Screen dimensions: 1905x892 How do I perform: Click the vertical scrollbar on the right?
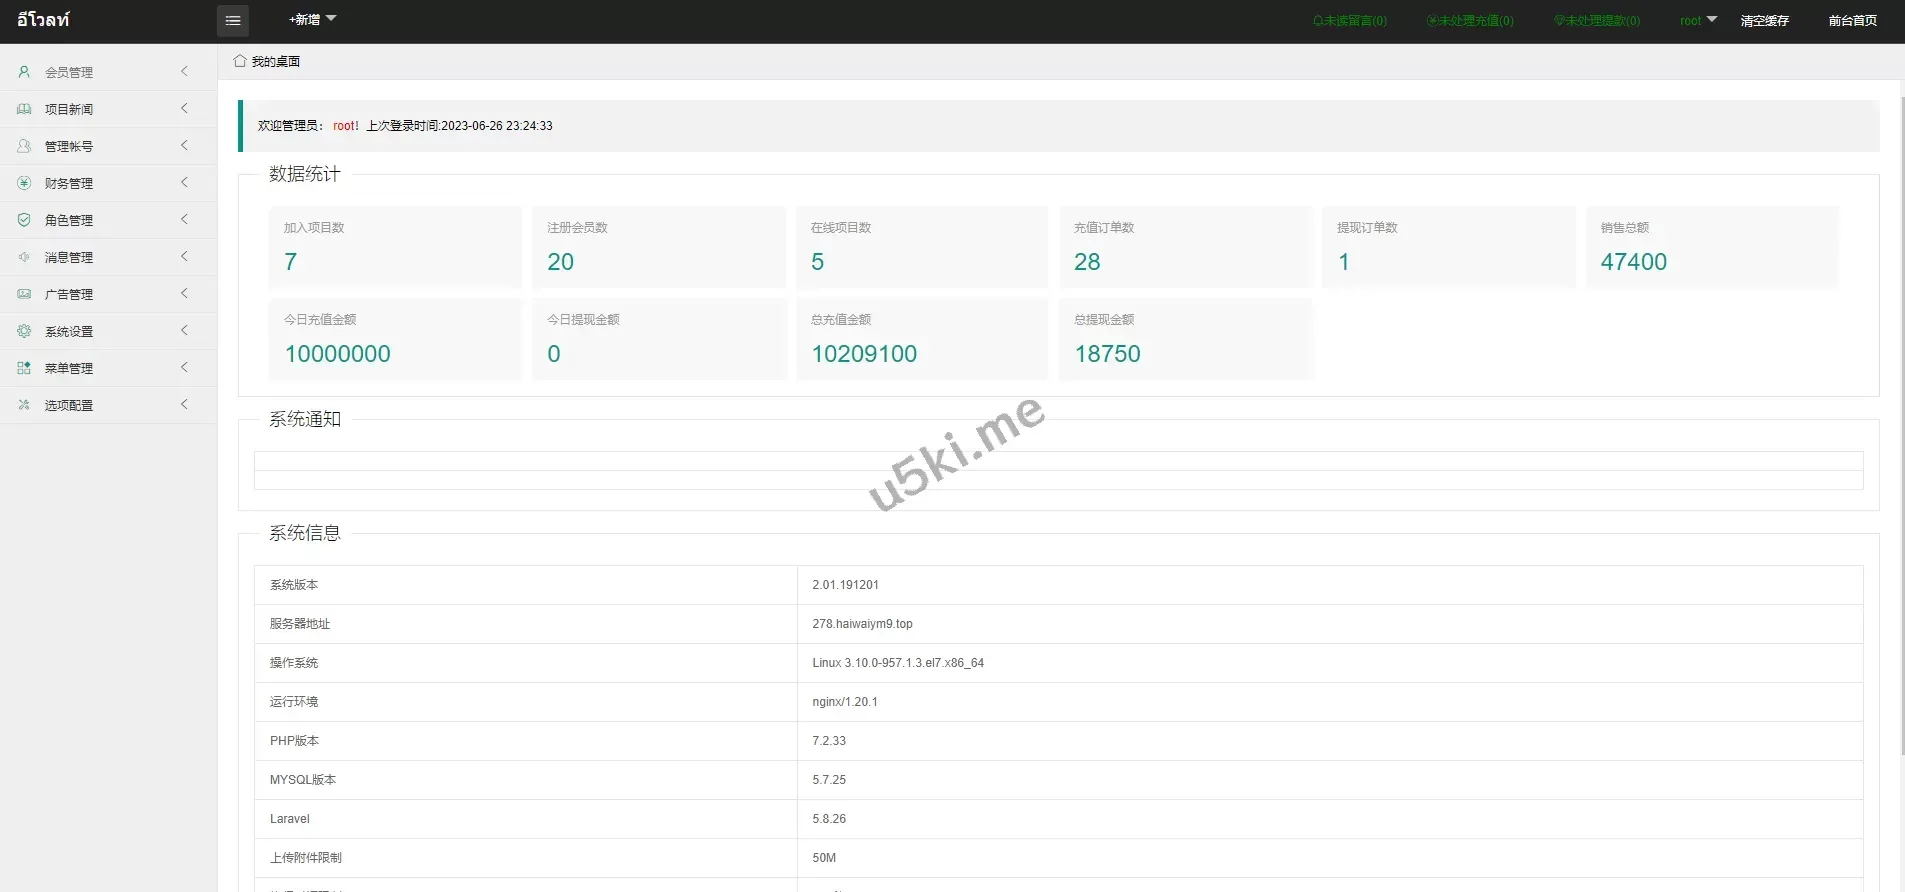(x=1901, y=400)
